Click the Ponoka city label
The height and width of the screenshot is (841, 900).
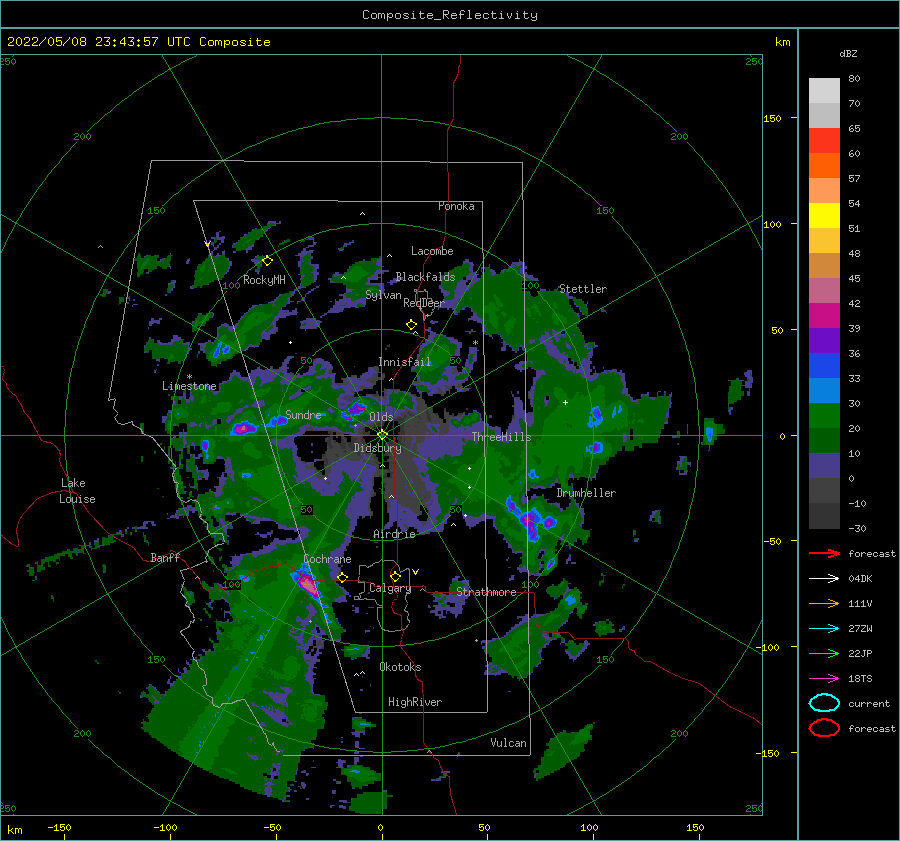(456, 206)
